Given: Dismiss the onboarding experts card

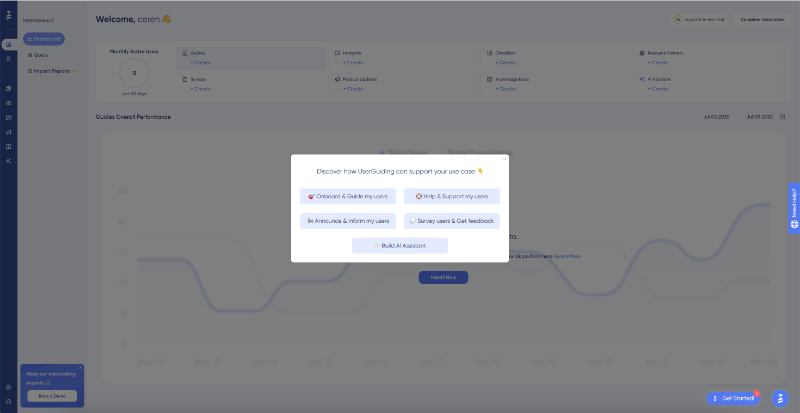Looking at the screenshot, I should [80, 367].
